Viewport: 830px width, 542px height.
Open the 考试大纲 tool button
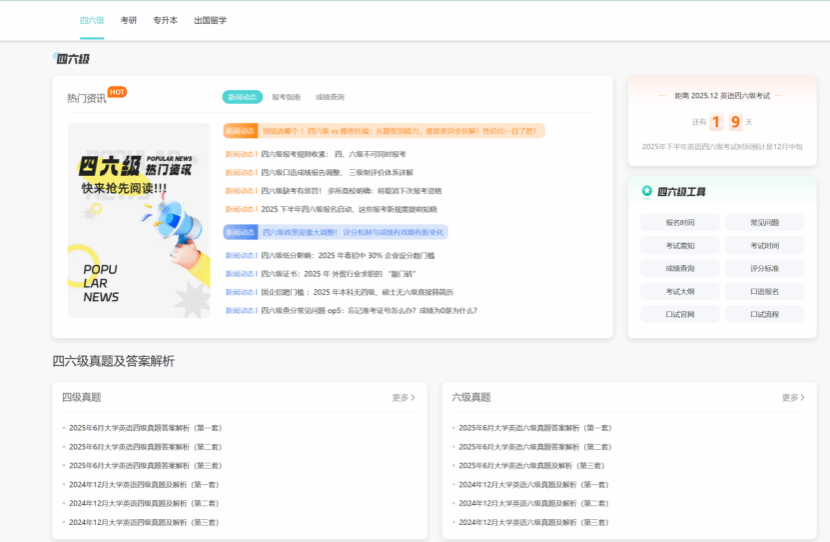point(680,292)
